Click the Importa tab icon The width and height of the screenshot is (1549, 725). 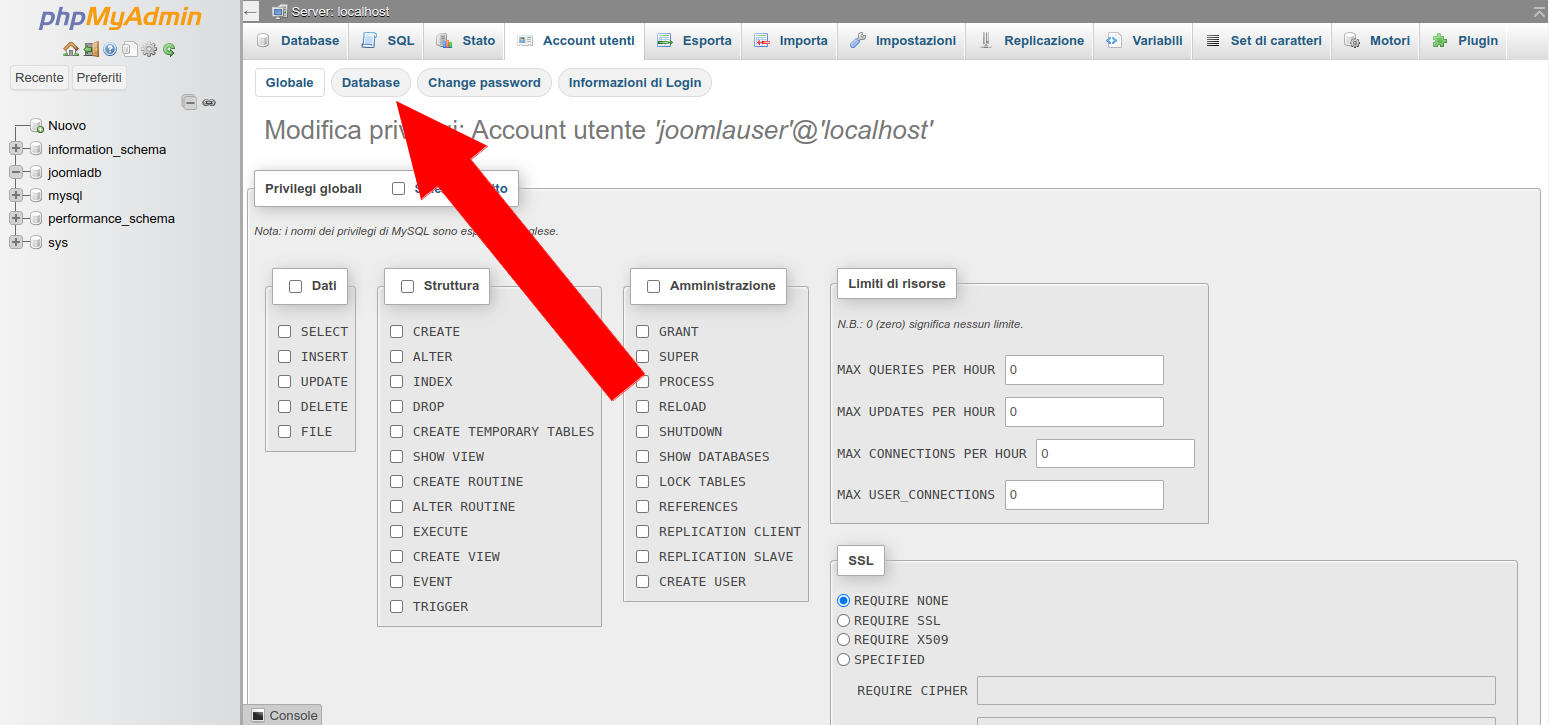[761, 41]
